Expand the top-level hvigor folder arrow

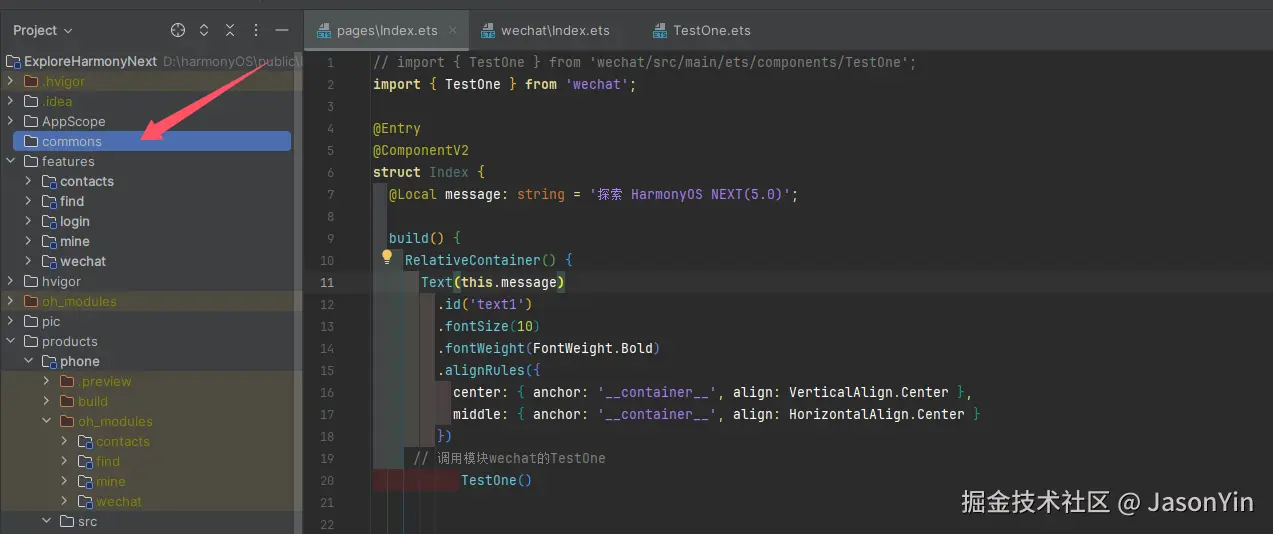(11, 281)
